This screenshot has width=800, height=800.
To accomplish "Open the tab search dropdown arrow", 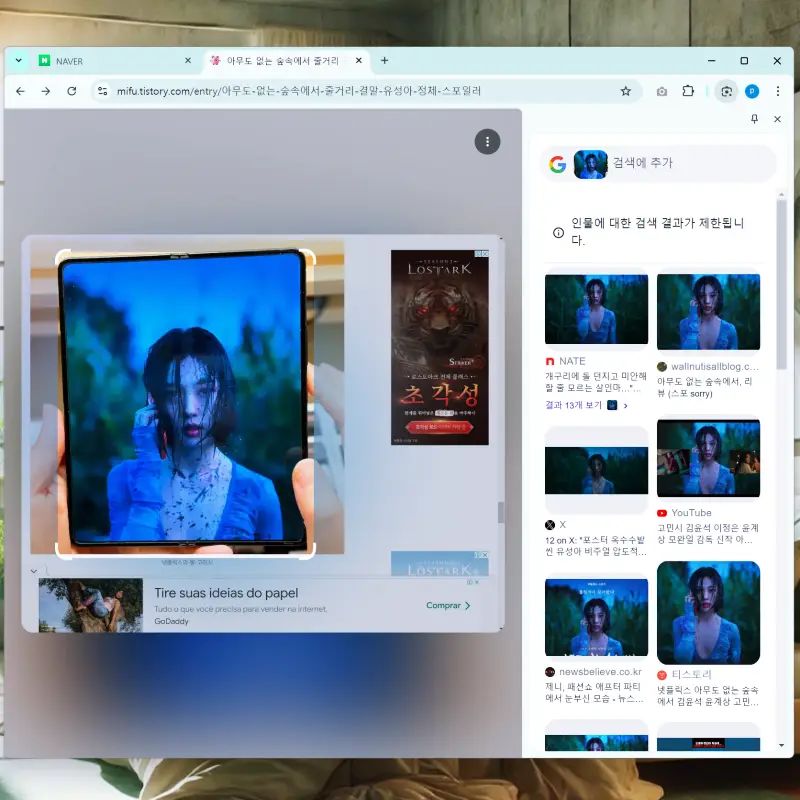I will pyautogui.click(x=18, y=60).
